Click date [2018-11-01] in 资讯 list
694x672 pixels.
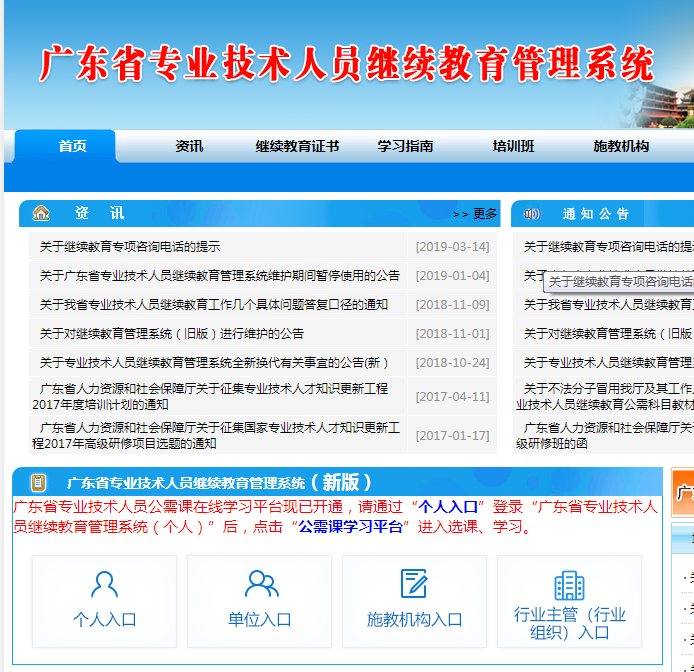click(452, 334)
